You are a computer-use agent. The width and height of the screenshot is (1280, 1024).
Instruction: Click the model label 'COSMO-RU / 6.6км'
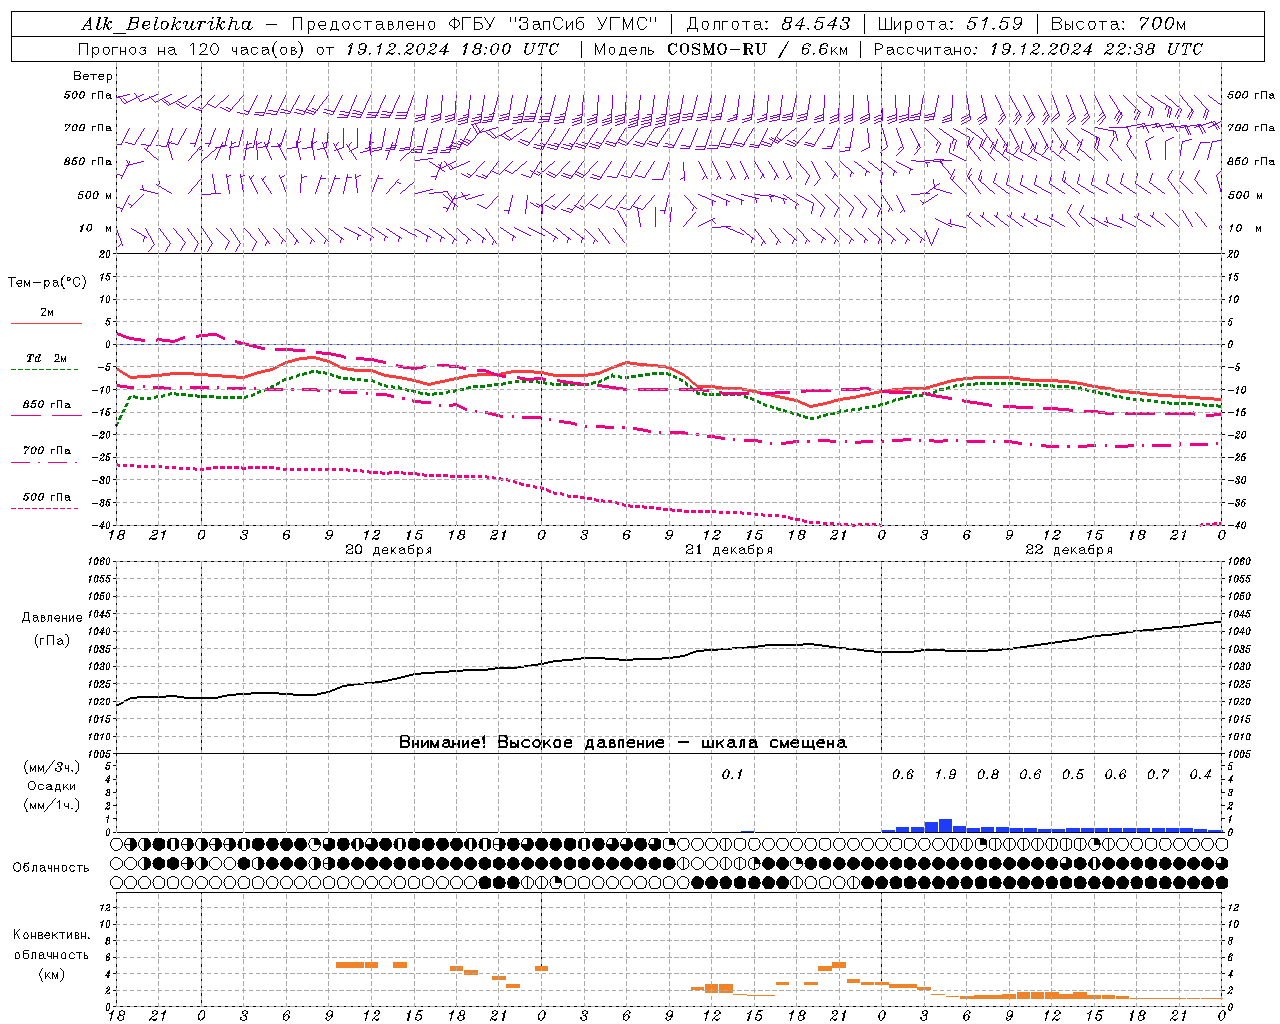pos(757,49)
